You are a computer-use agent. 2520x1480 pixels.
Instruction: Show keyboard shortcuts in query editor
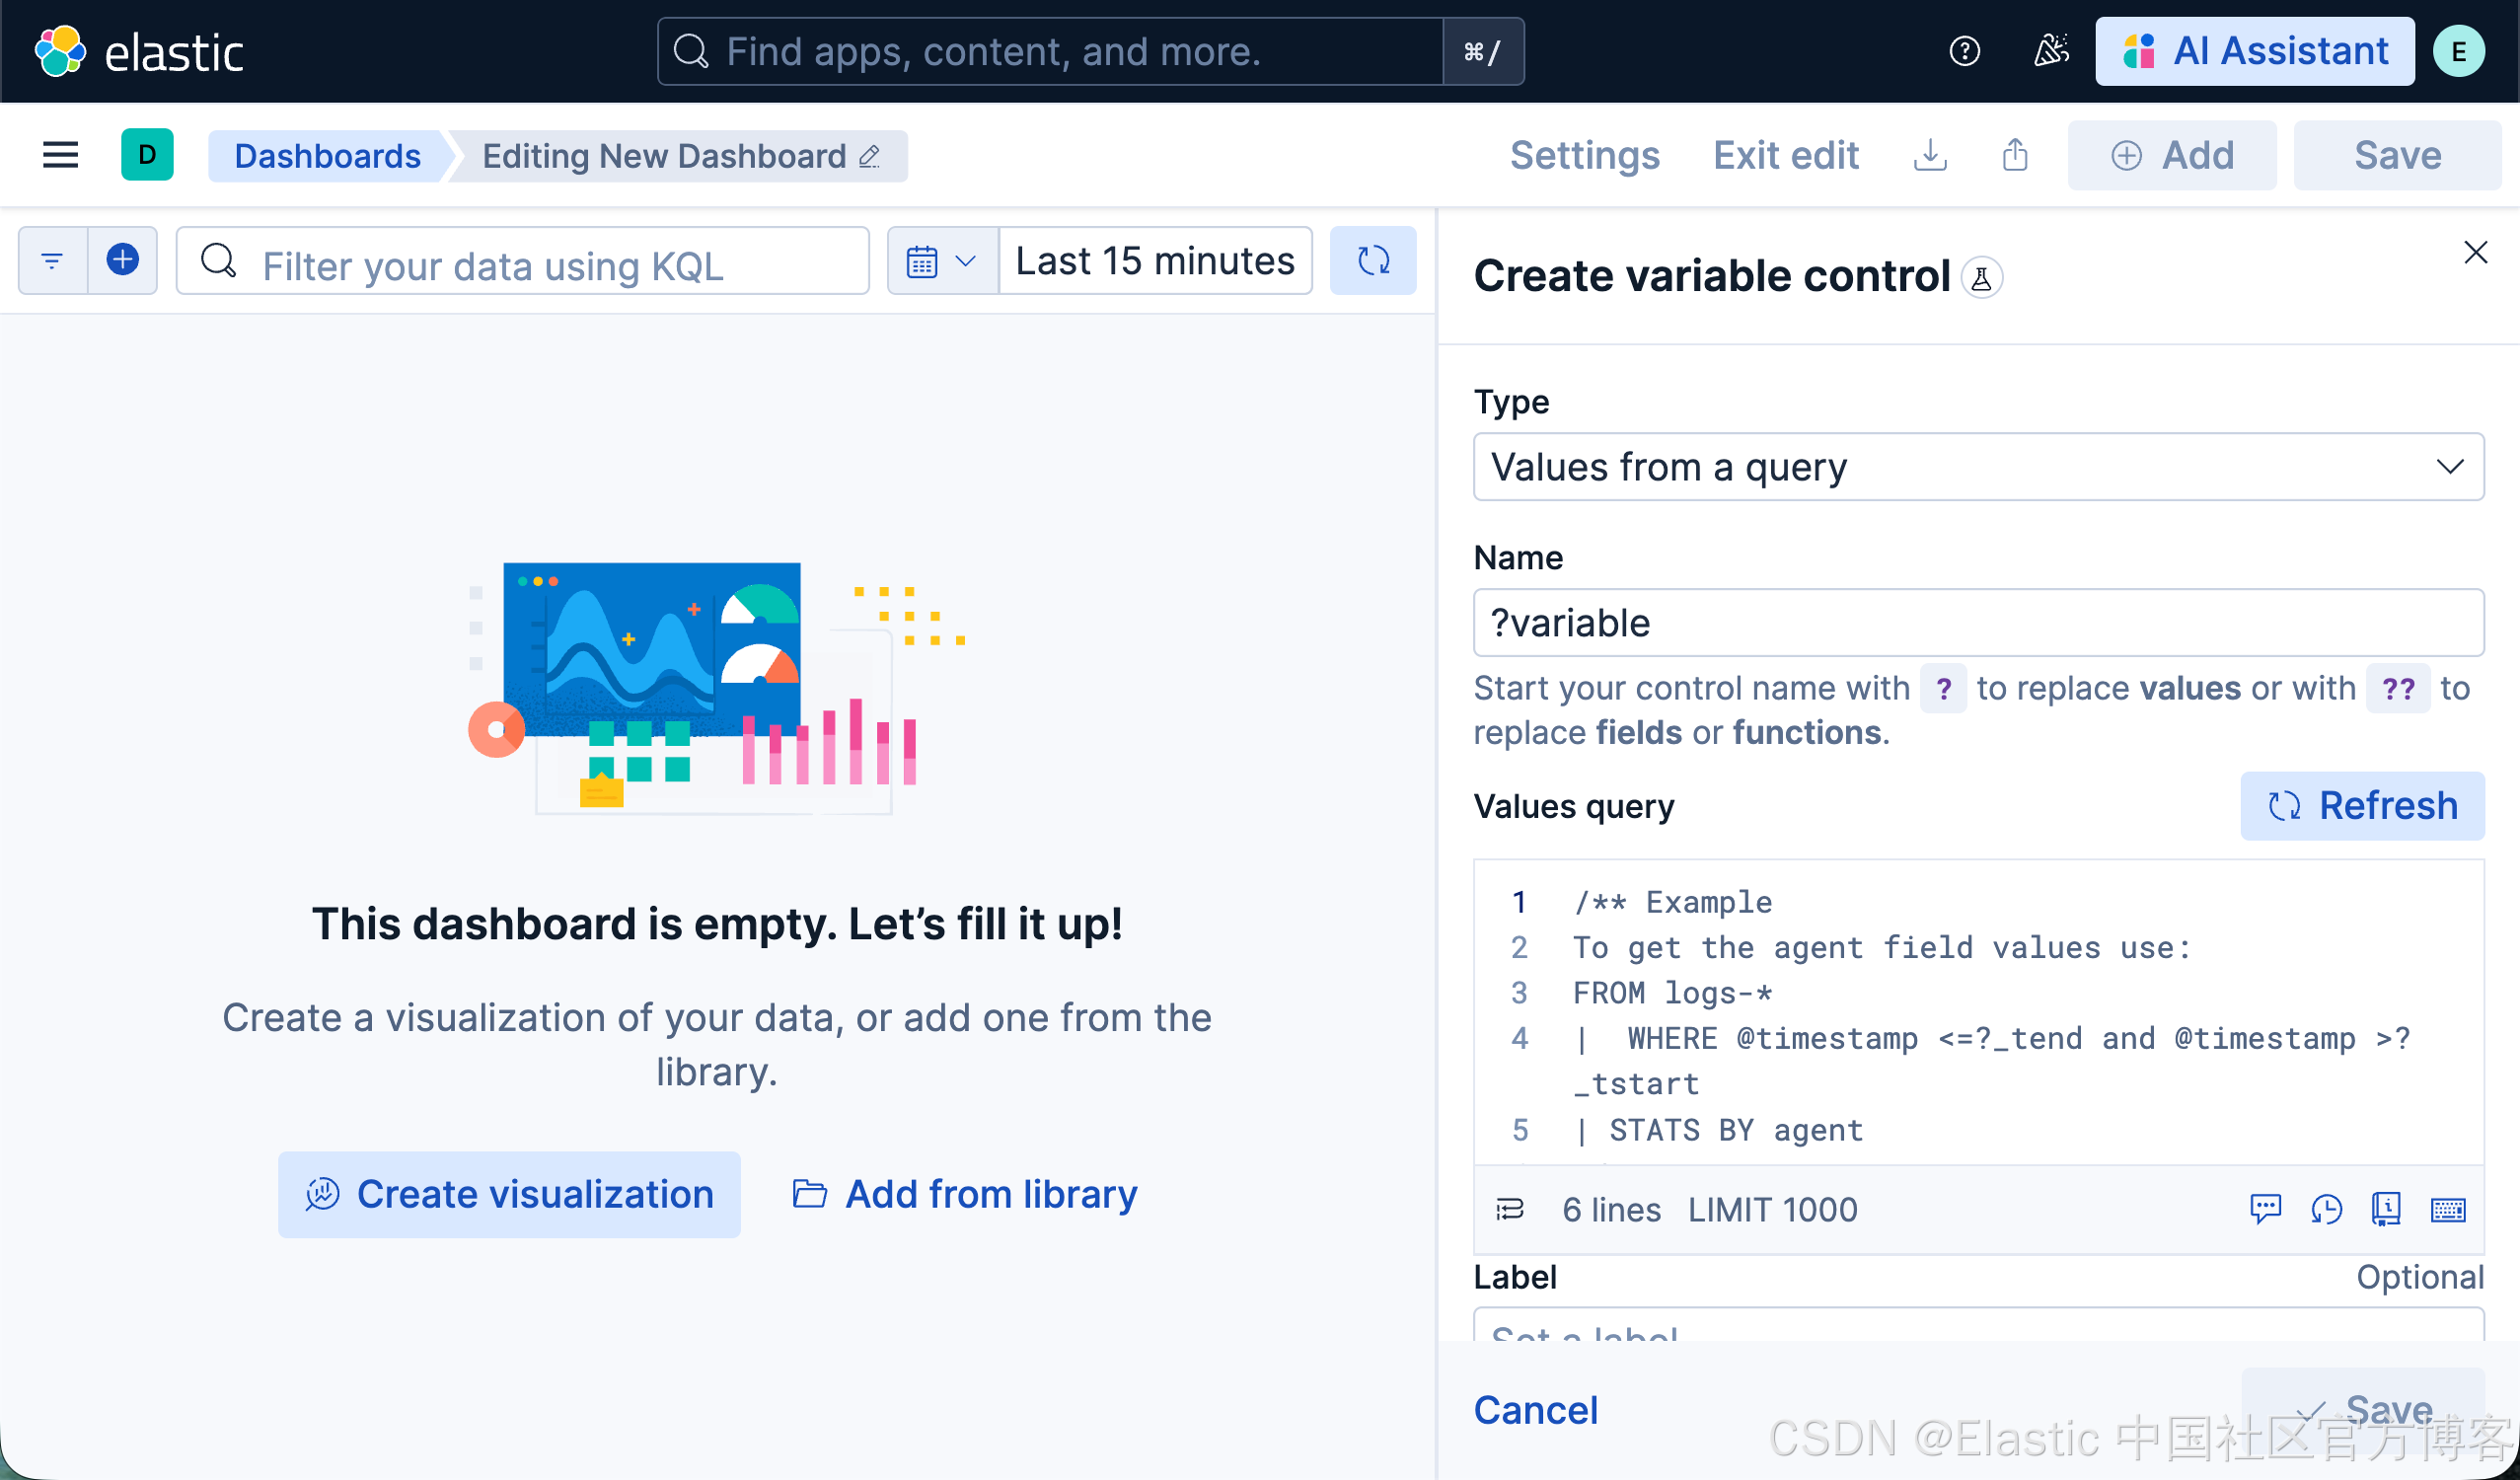point(2448,1209)
